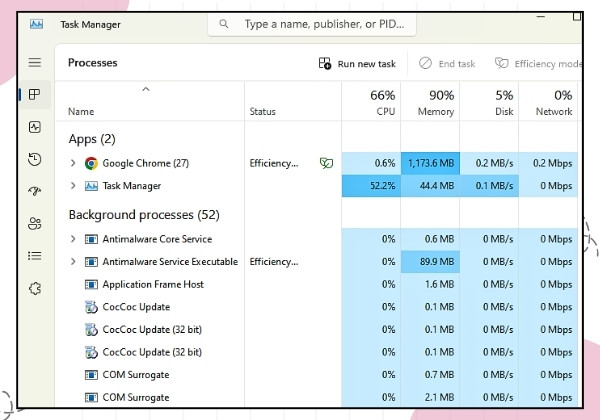Image resolution: width=600 pixels, height=420 pixels.
Task: Click Chrome's 0.6% CPU value
Action: (385, 163)
